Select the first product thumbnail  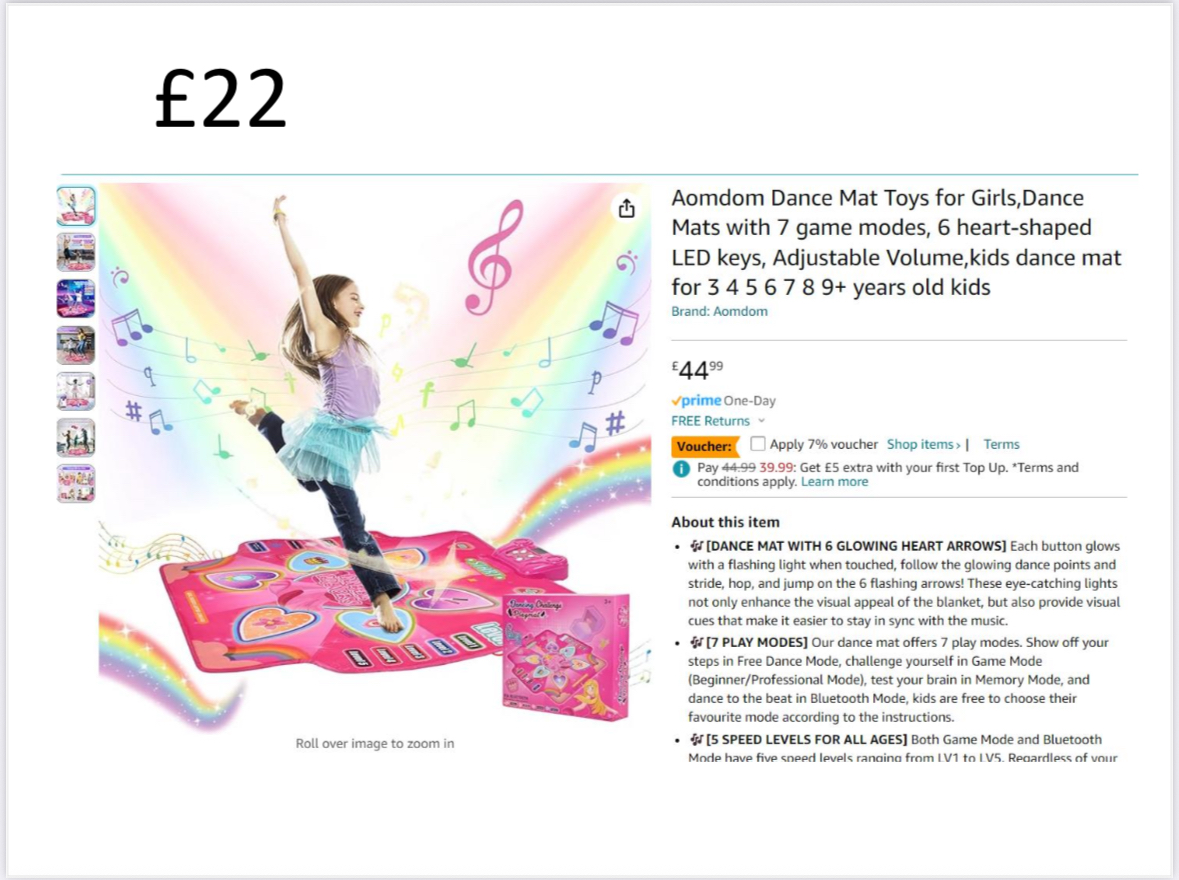[x=76, y=206]
